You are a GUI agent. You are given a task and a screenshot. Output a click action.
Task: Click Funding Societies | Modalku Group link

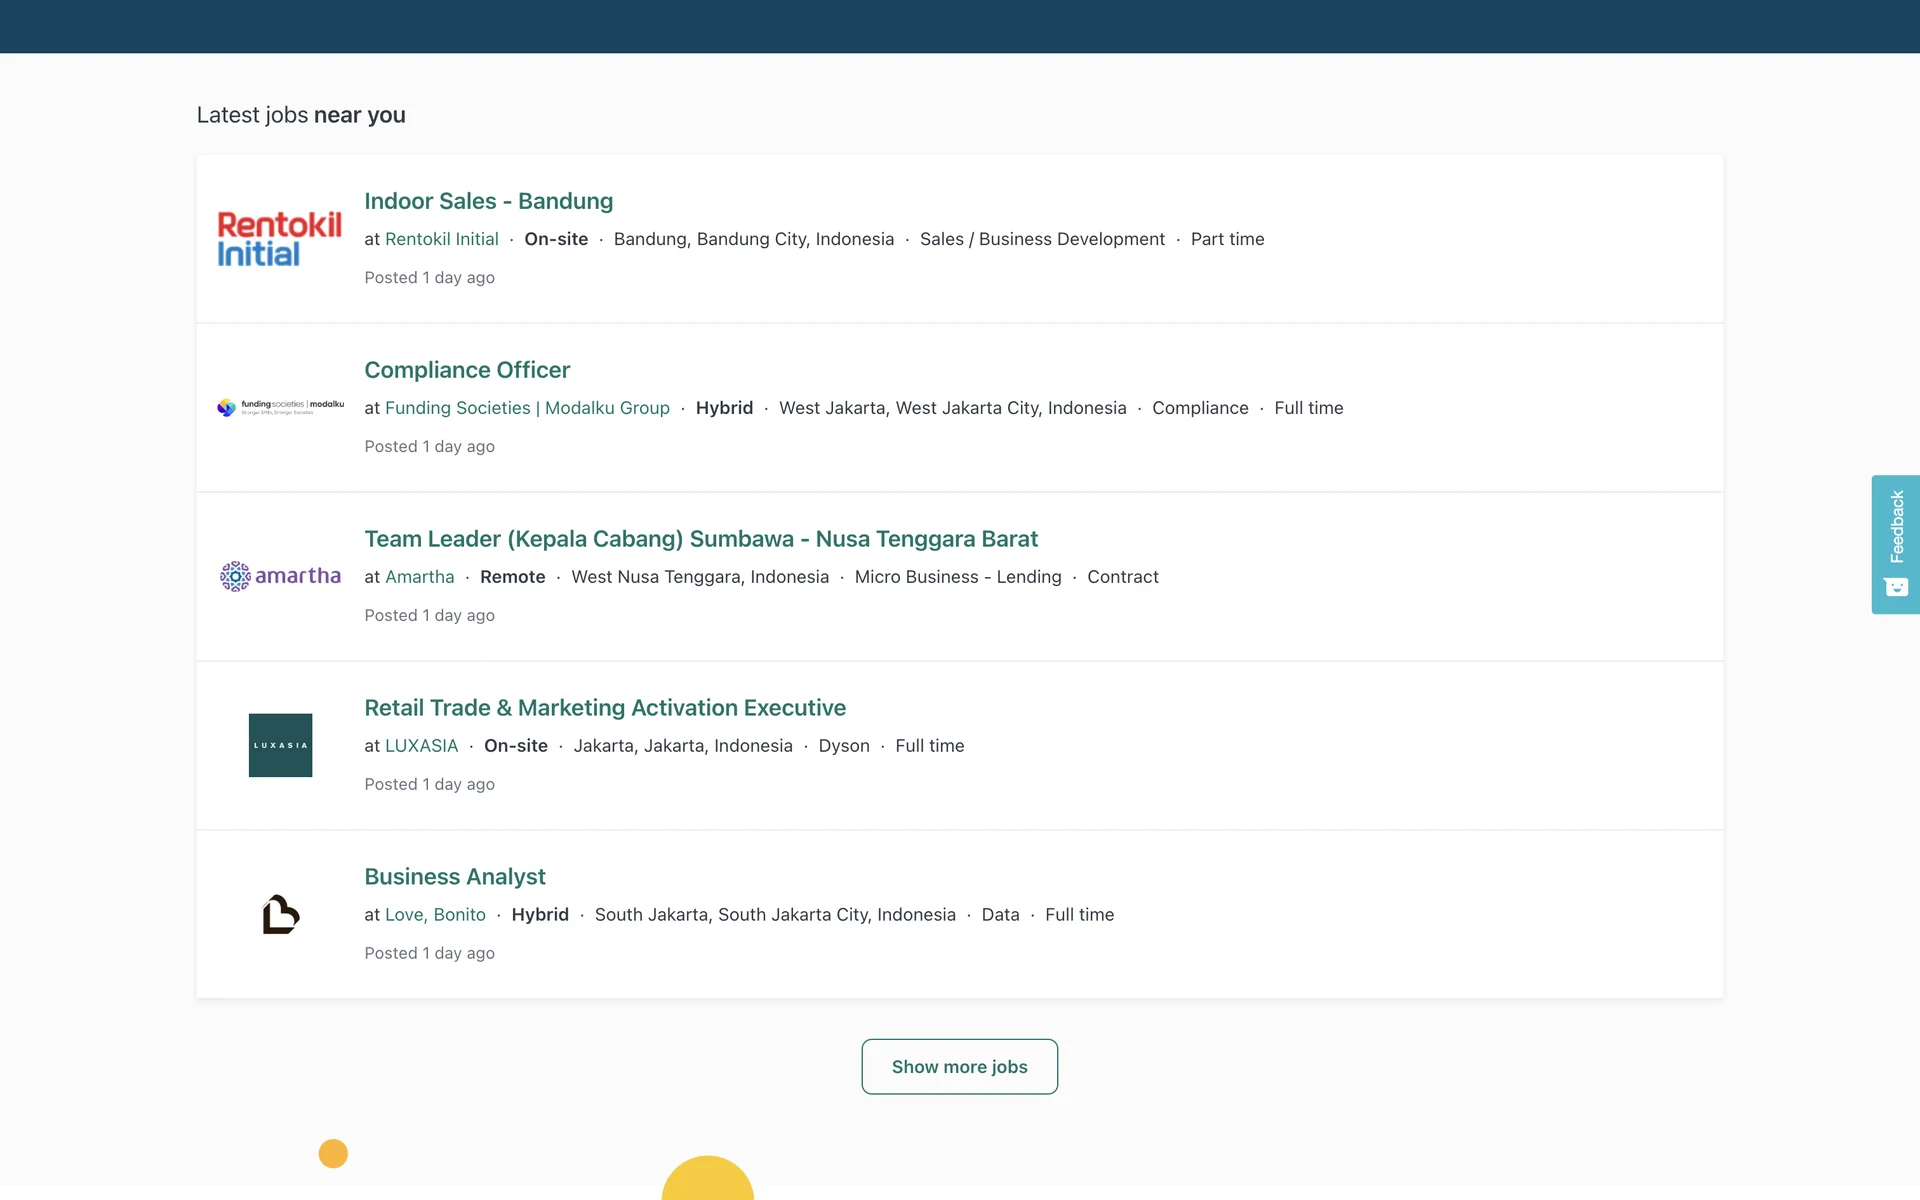527,408
